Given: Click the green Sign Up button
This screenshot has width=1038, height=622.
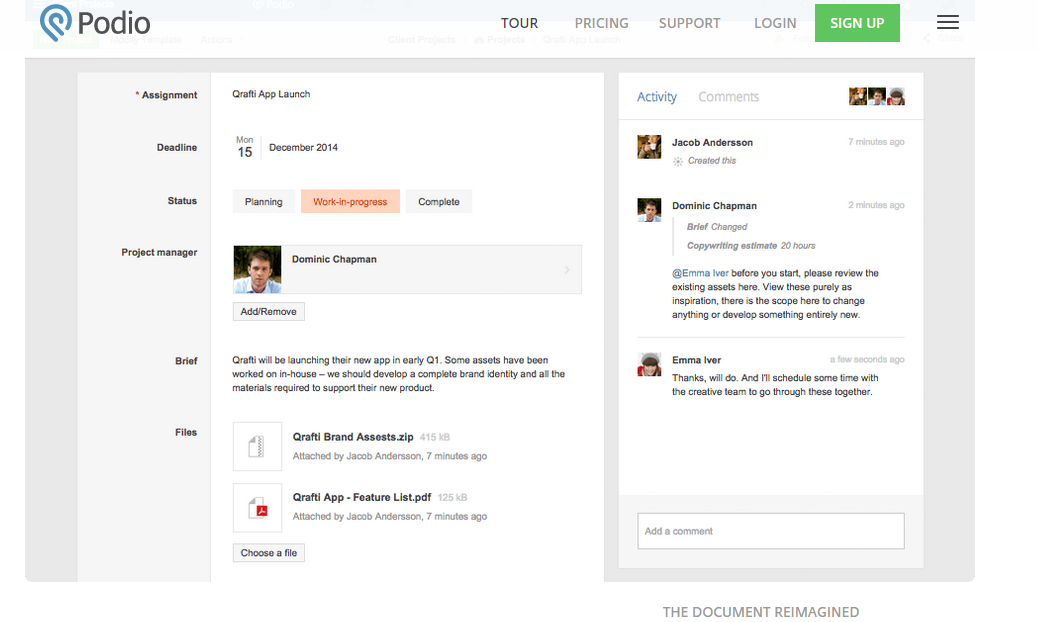Looking at the screenshot, I should 857,23.
